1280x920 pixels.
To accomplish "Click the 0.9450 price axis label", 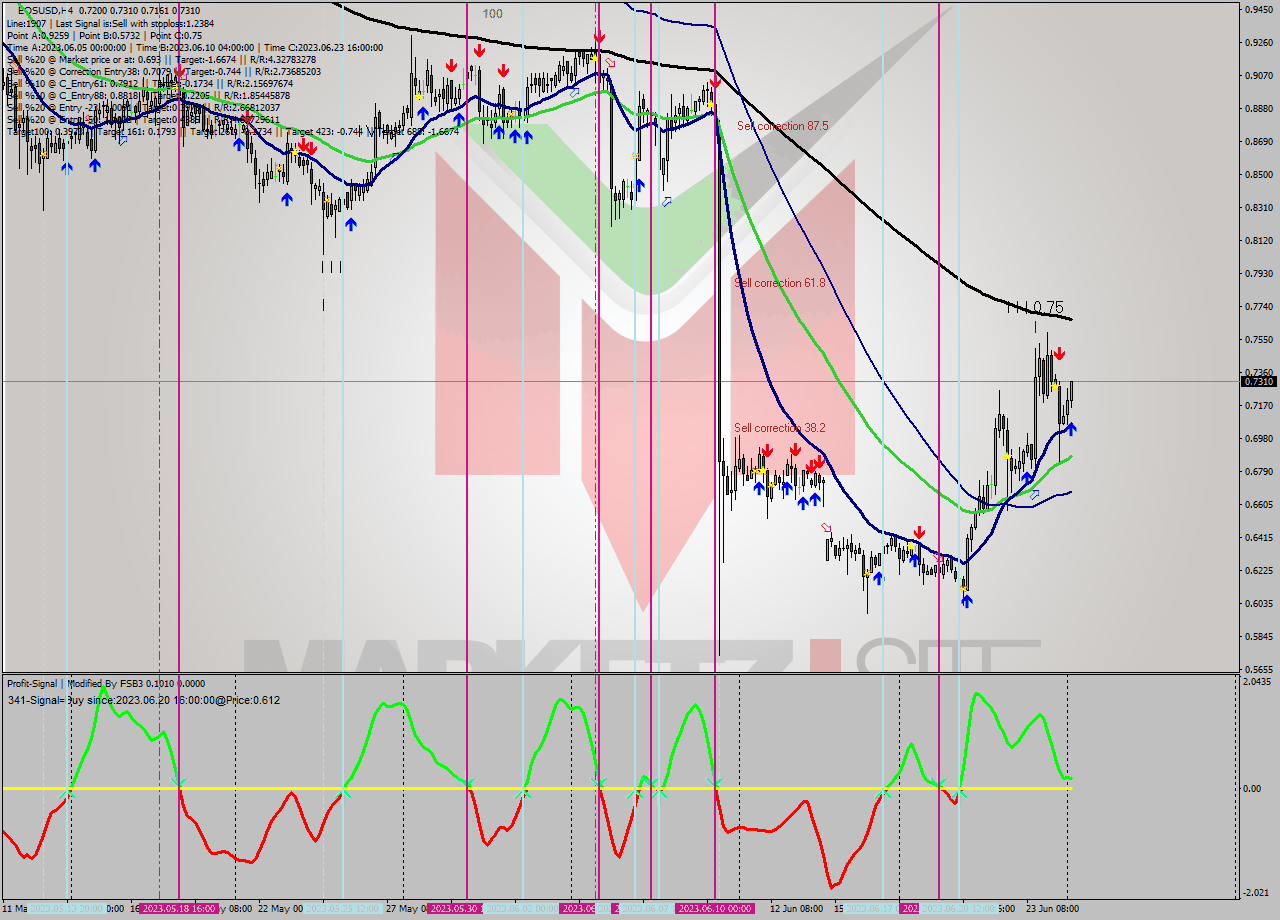I will tap(1258, 9).
